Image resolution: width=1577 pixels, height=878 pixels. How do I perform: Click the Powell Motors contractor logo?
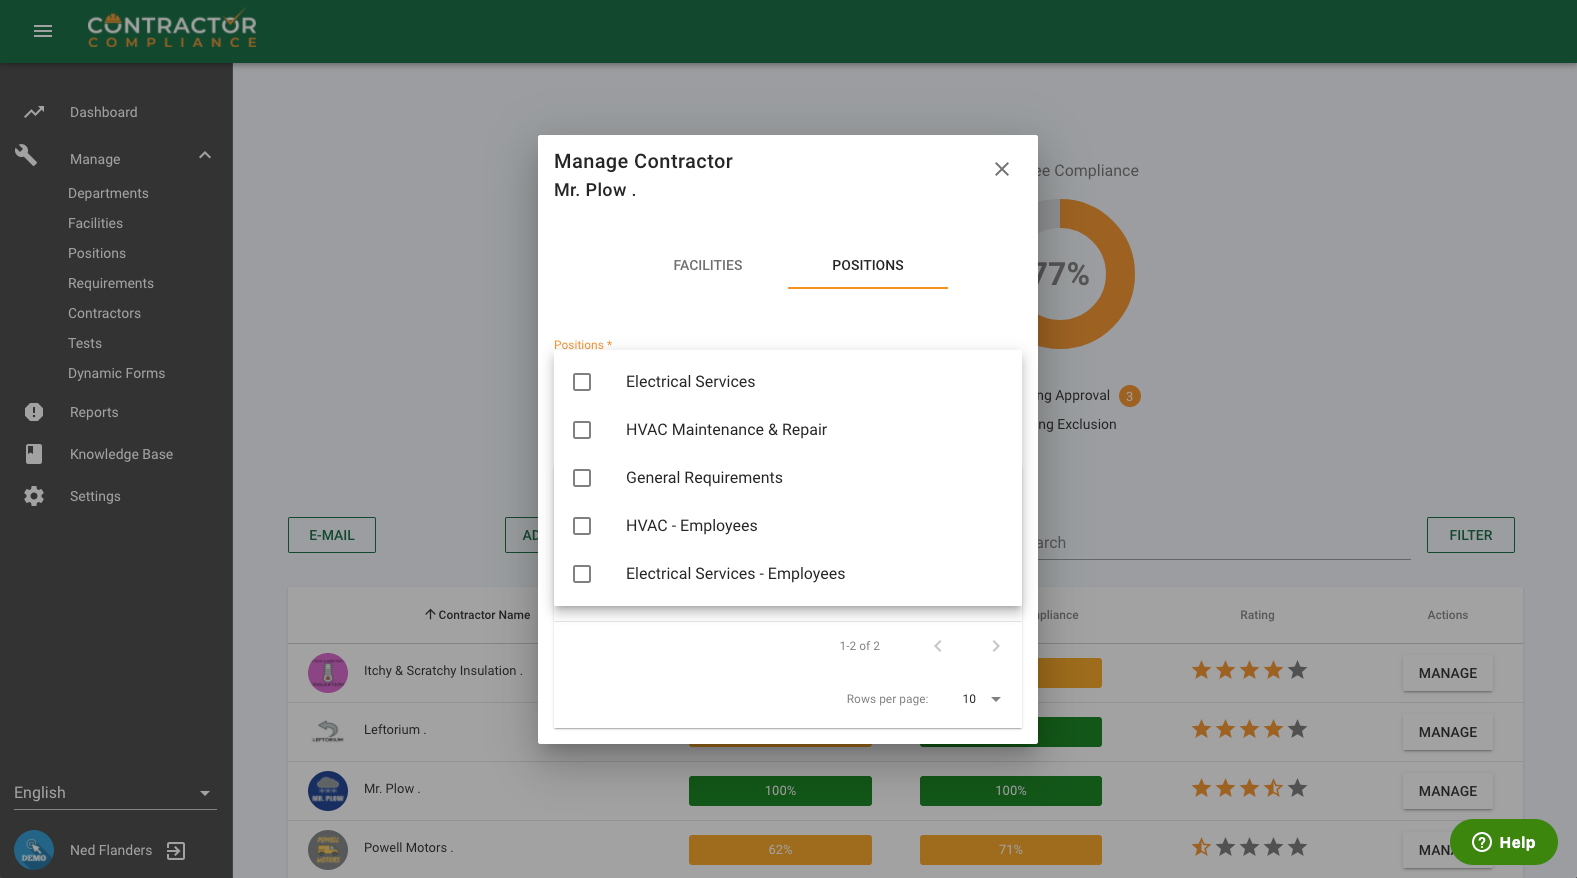[328, 850]
